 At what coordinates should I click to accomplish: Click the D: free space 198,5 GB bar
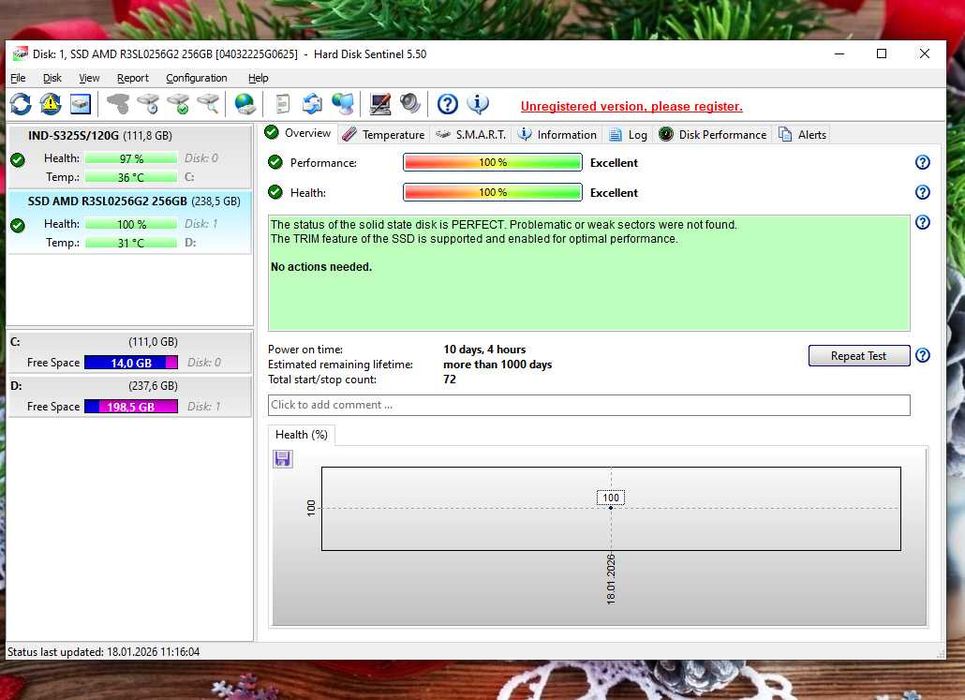131,406
